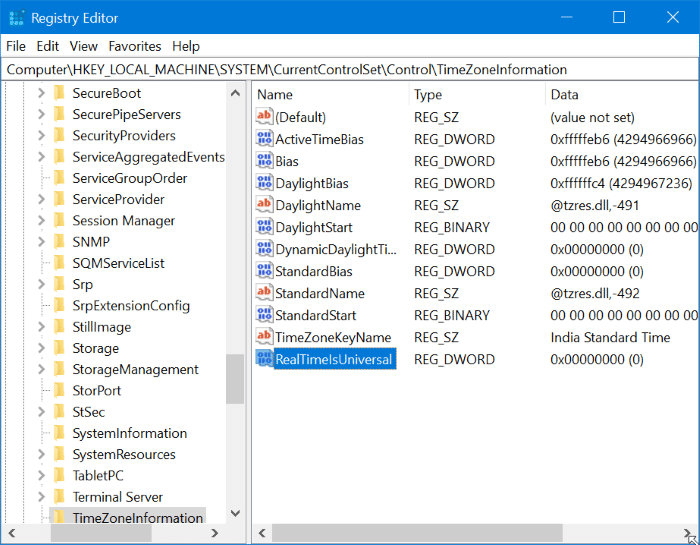Viewport: 700px width, 545px height.
Task: Select the TimeZoneKeyName value name
Action: (333, 337)
